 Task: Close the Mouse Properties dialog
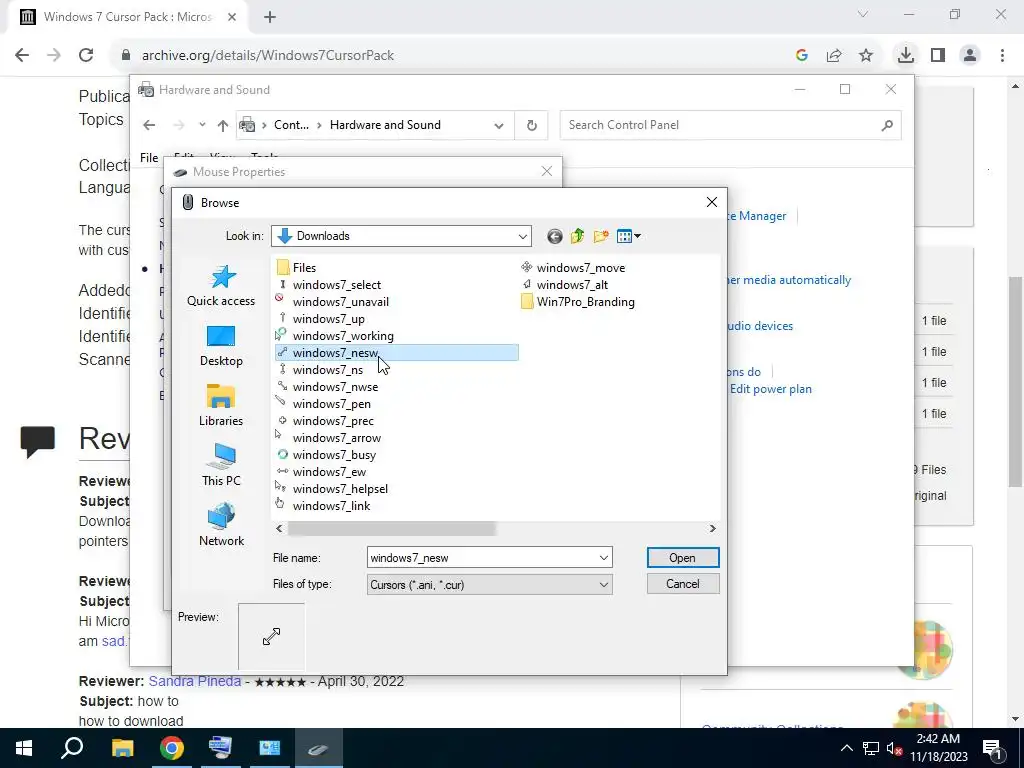point(547,171)
